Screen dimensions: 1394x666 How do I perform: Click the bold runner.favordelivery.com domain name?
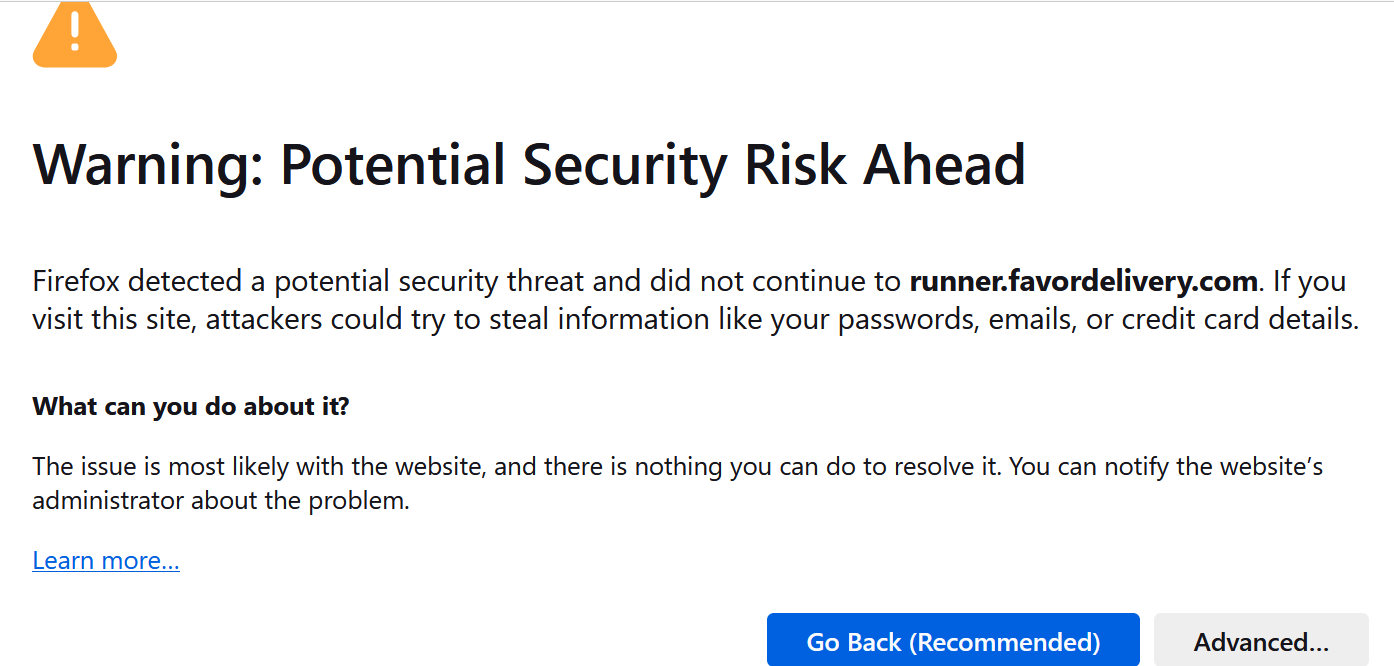(x=1083, y=282)
